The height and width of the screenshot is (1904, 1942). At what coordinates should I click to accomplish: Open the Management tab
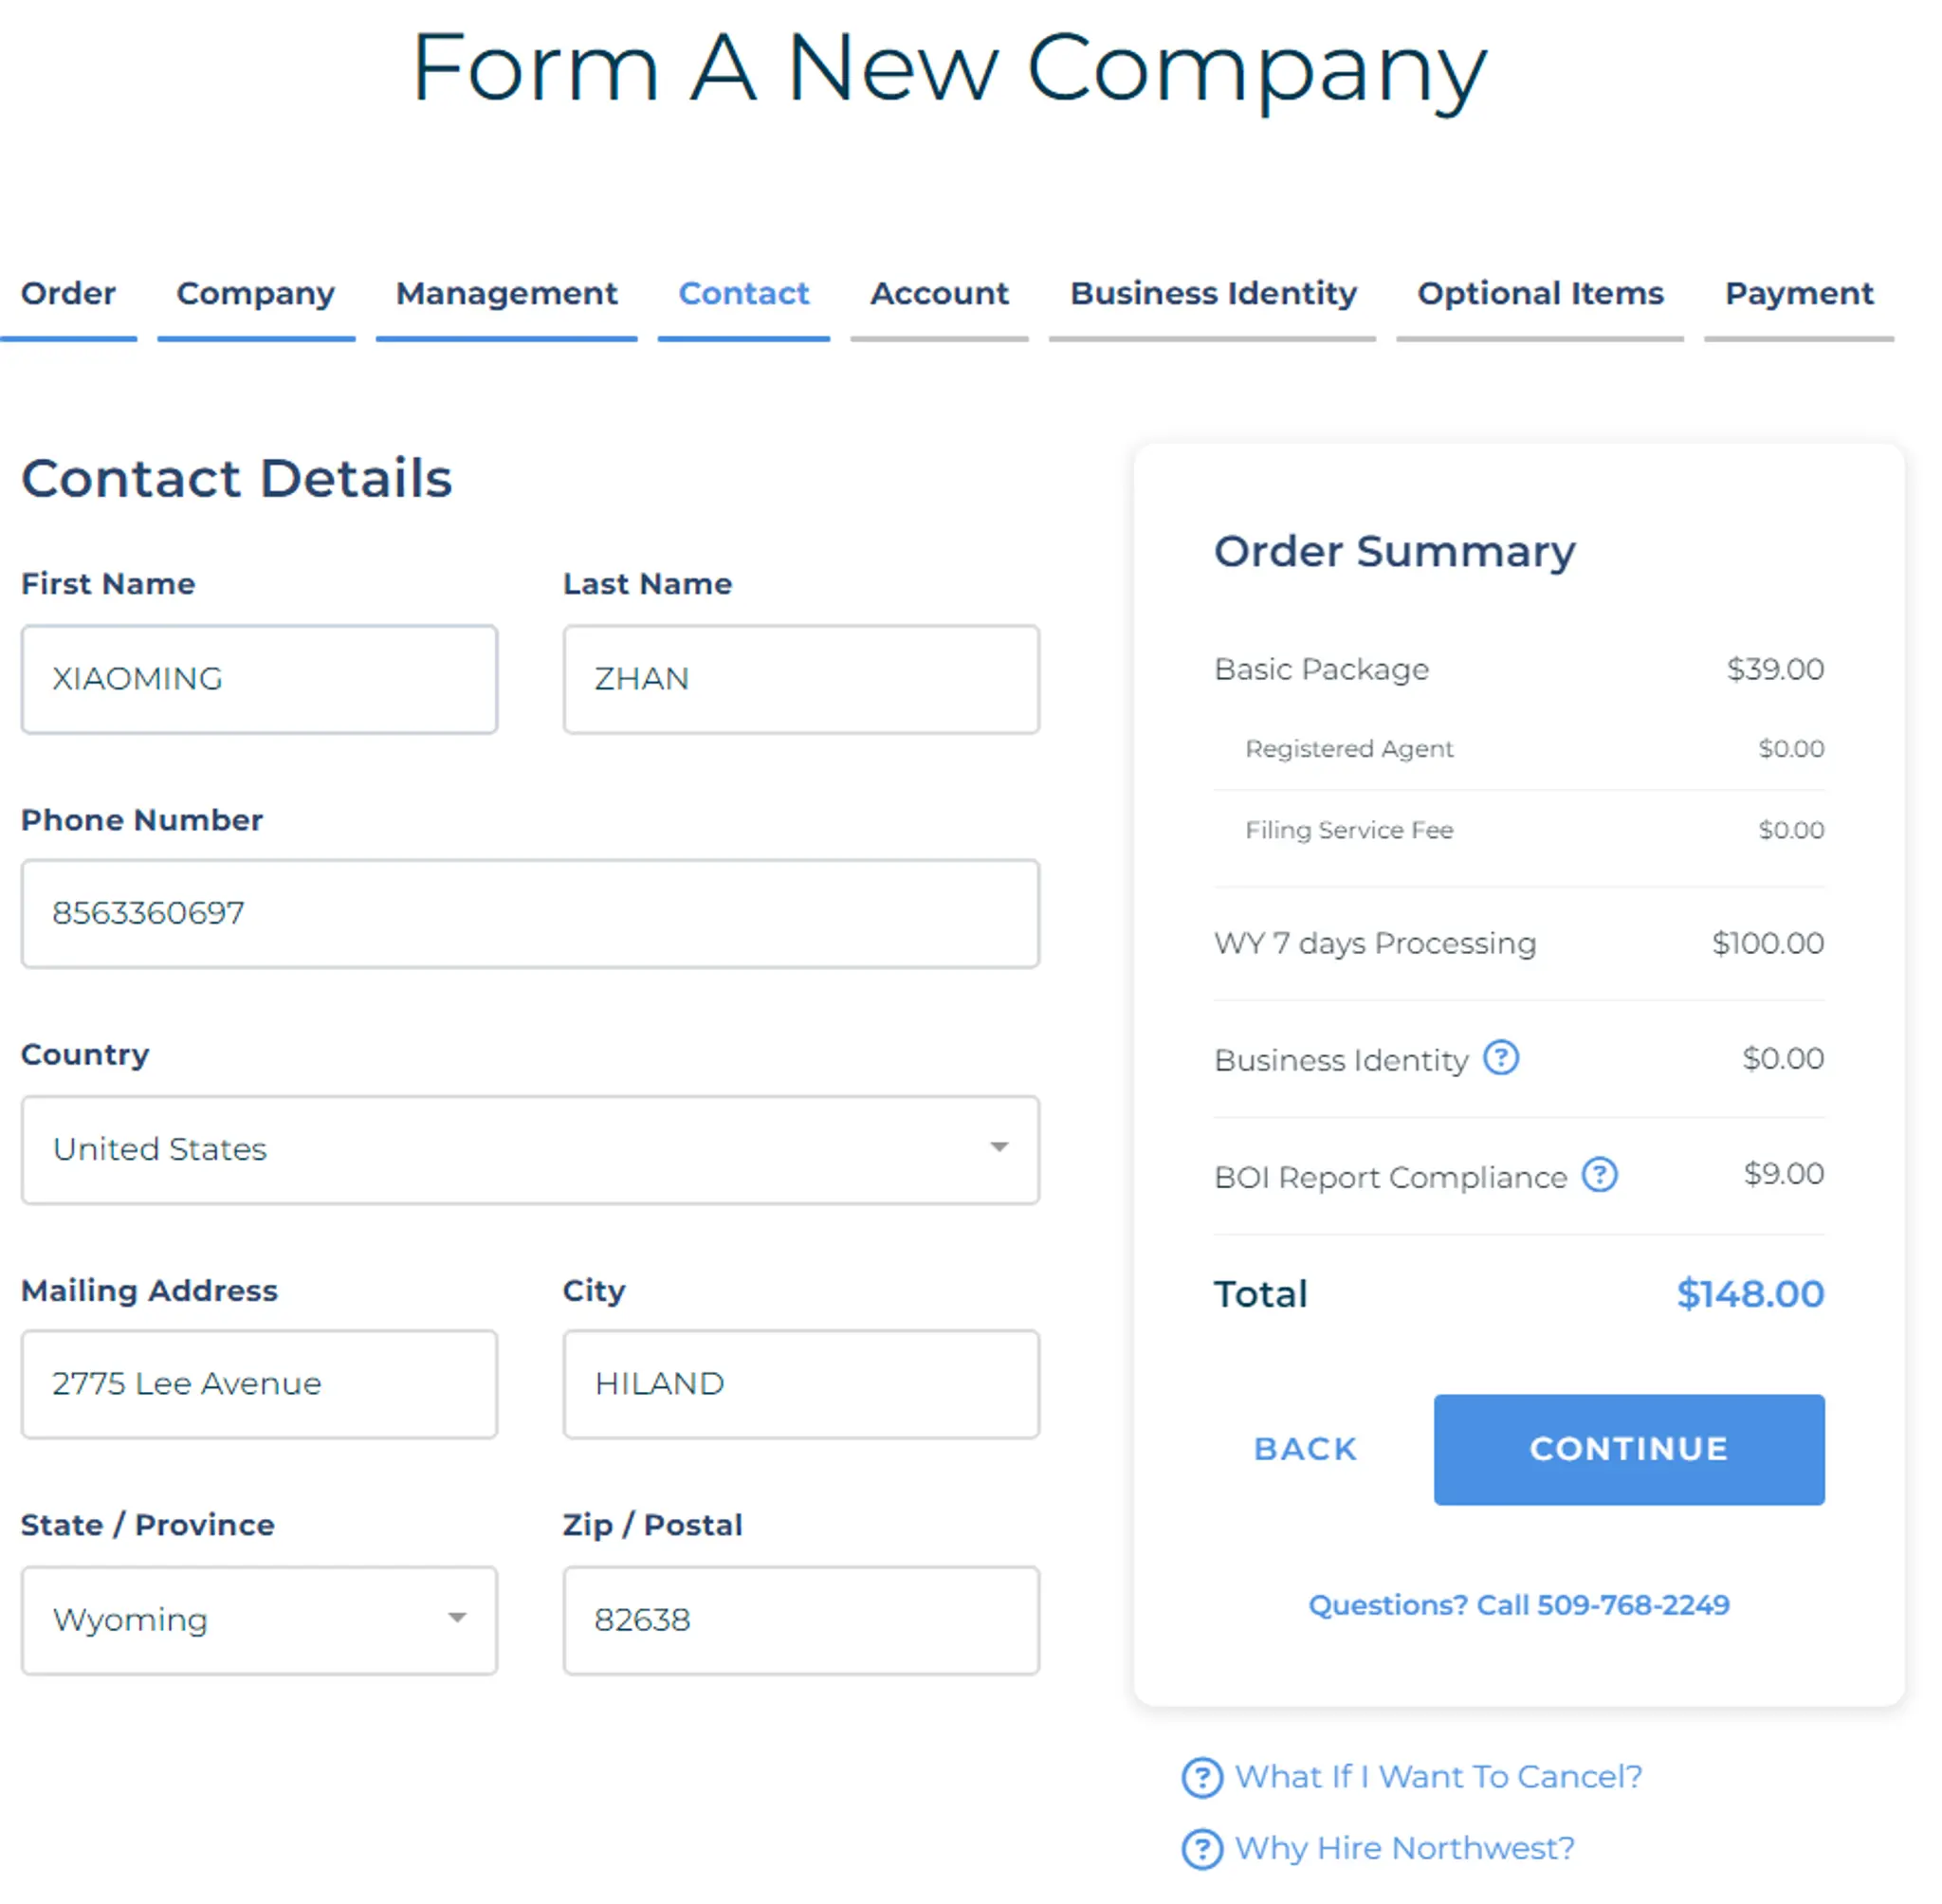[506, 293]
